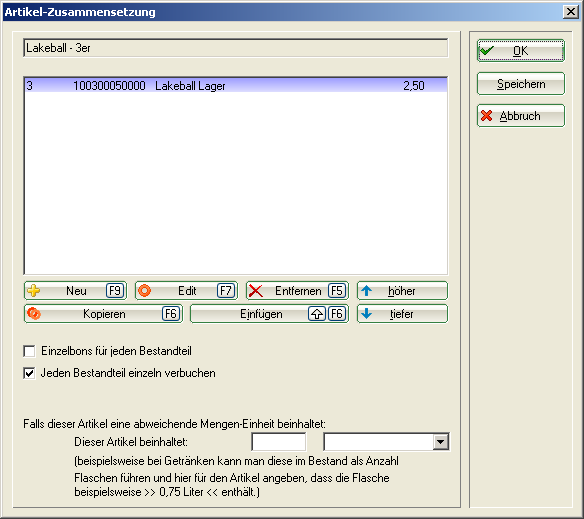Select the Lakeball Lager list row
Image resolution: width=584 pixels, height=519 pixels.
(x=236, y=86)
